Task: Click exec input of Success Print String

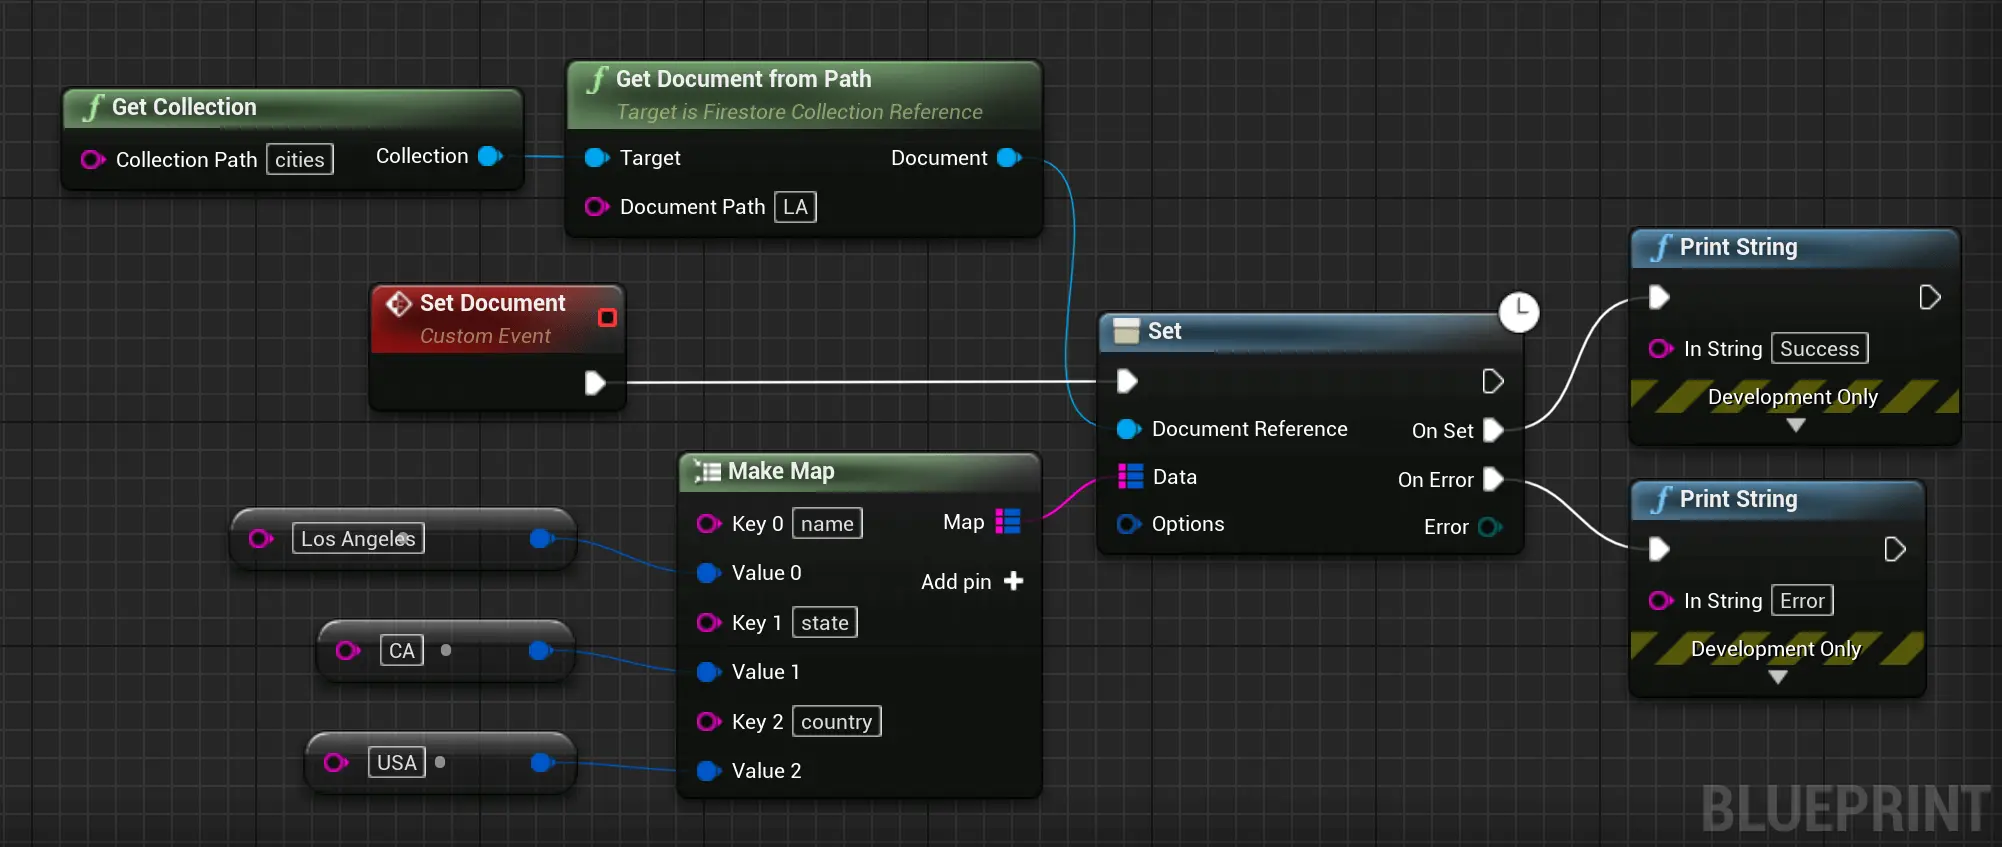Action: tap(1659, 297)
